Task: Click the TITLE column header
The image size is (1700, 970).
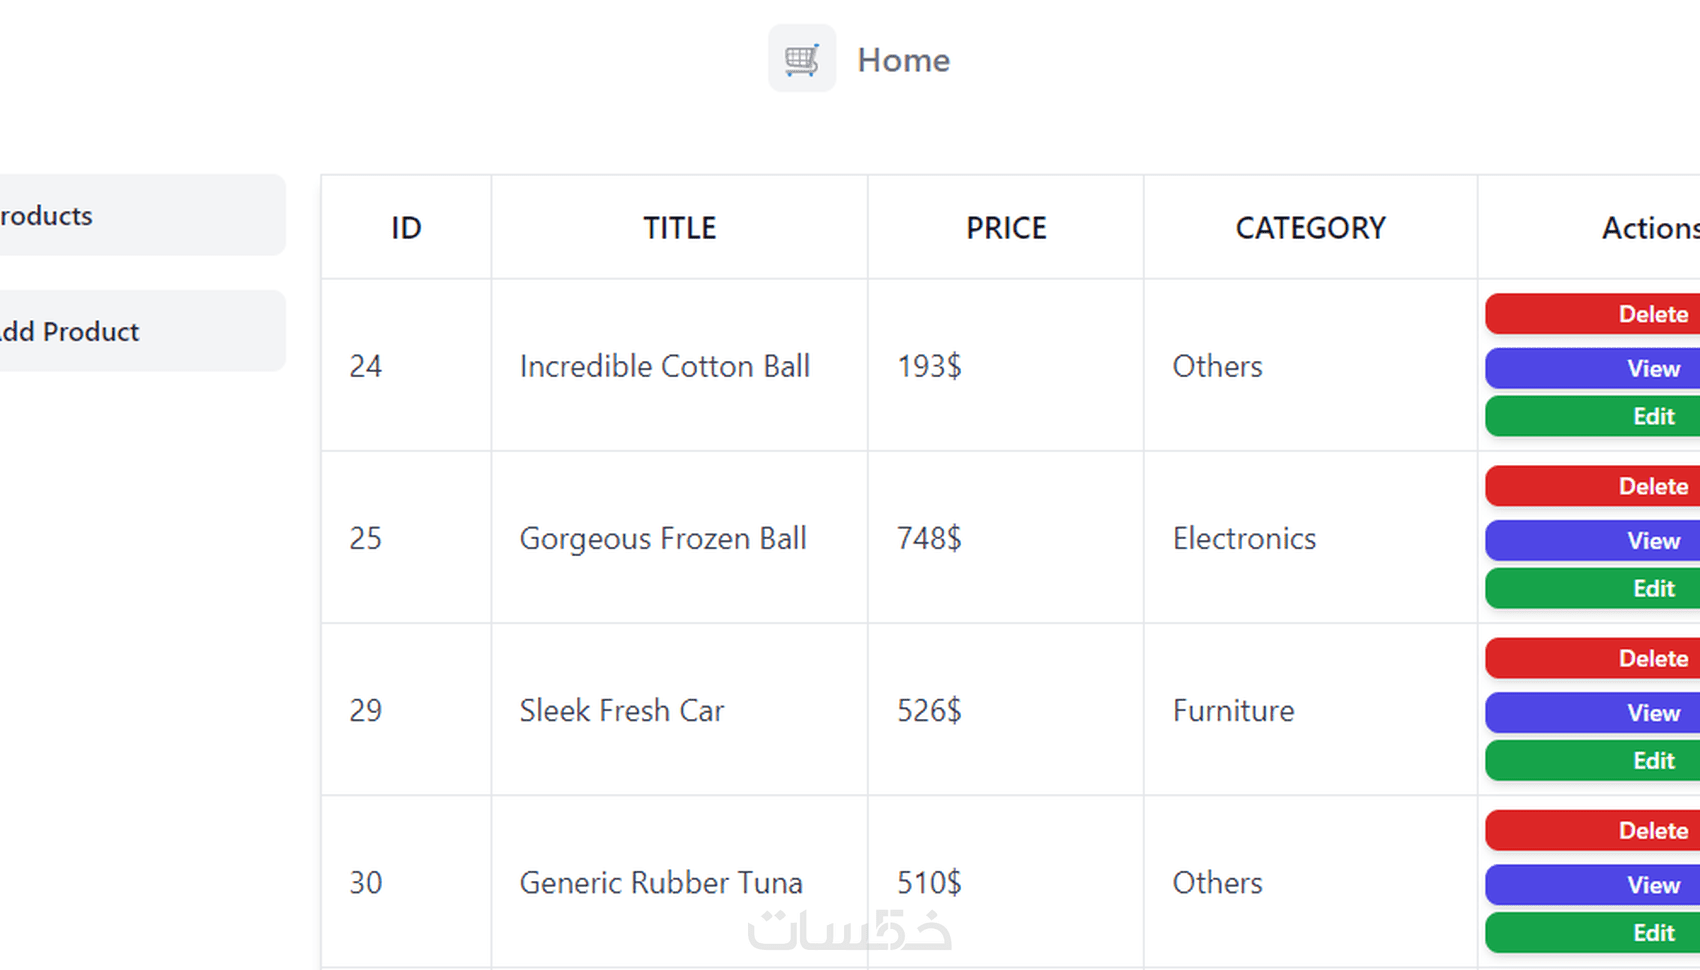Action: [x=679, y=228]
